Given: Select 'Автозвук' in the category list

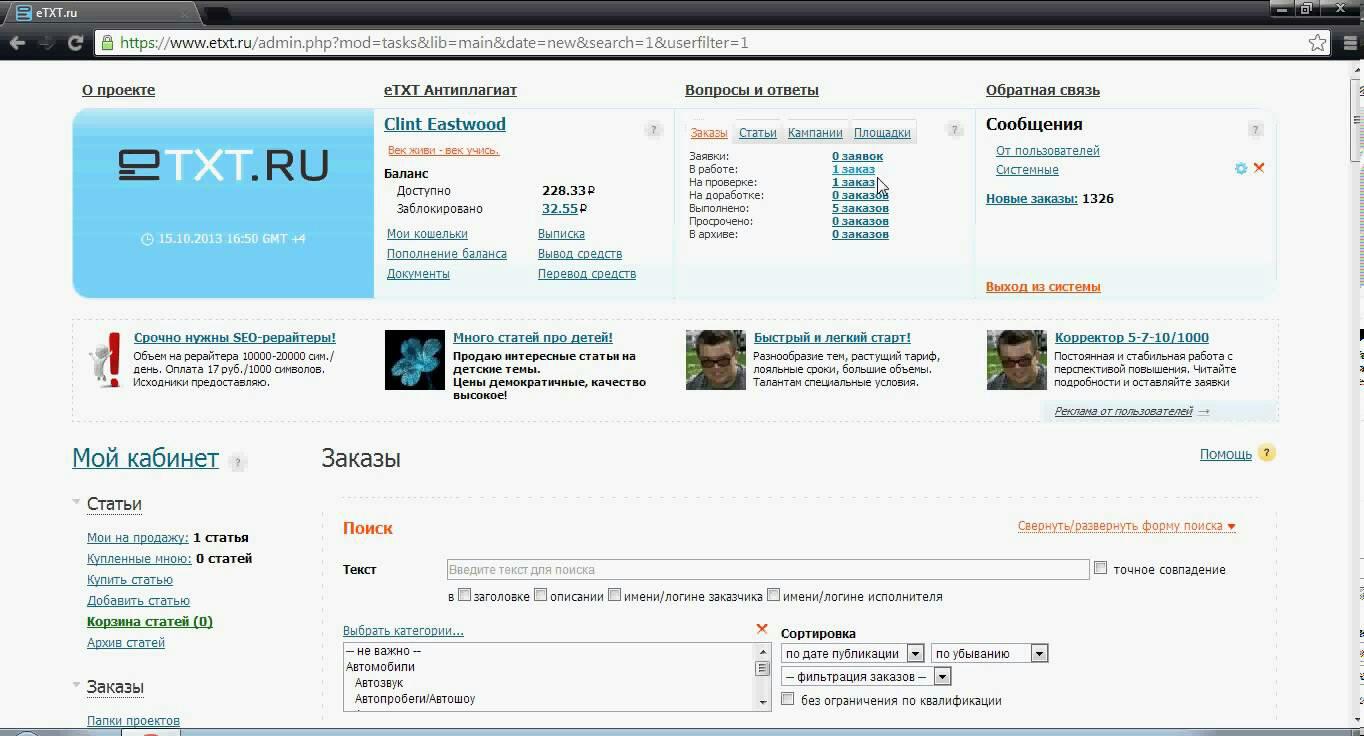Looking at the screenshot, I should click(379, 683).
